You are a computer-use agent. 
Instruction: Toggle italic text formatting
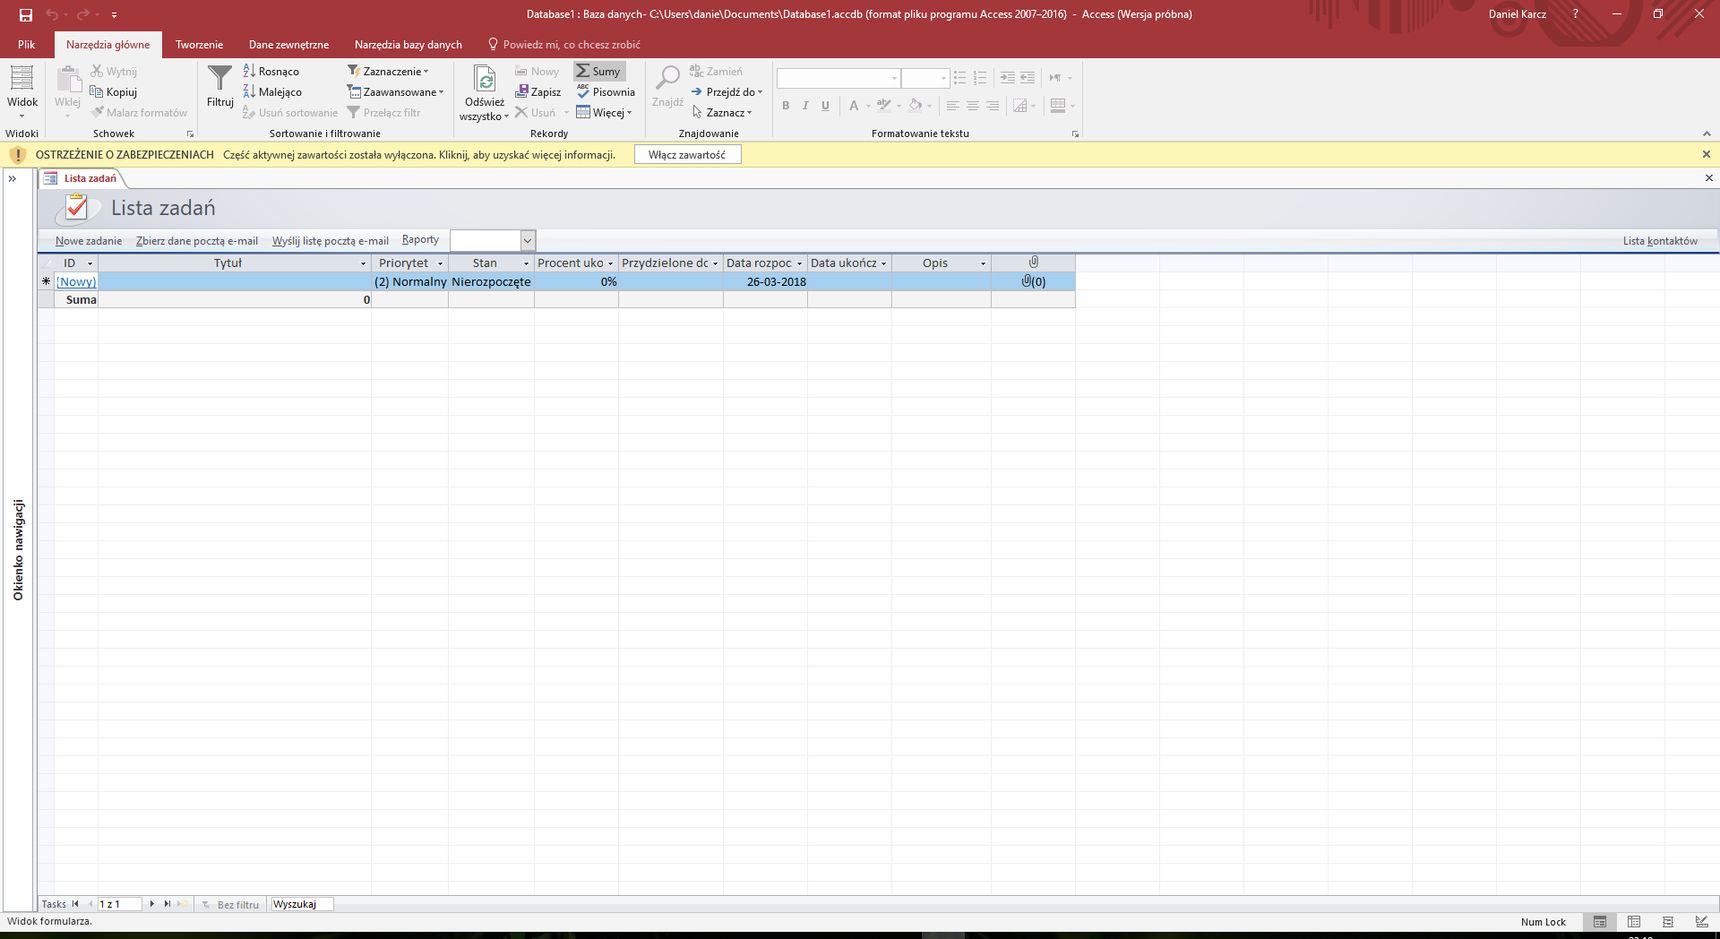805,105
